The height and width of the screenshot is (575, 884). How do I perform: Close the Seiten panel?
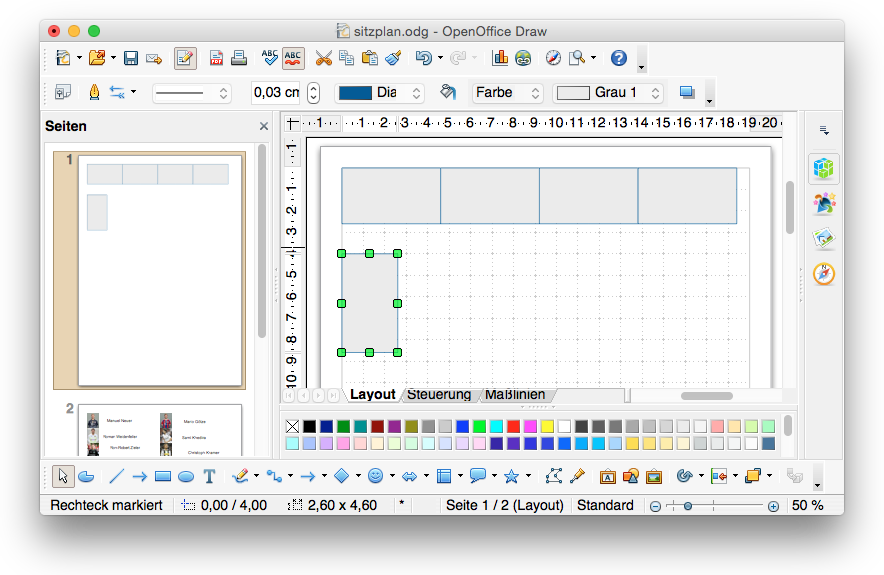(x=264, y=126)
